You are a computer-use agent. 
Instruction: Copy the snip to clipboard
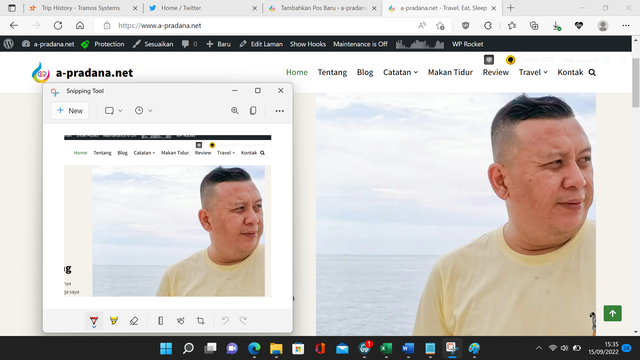click(x=253, y=111)
